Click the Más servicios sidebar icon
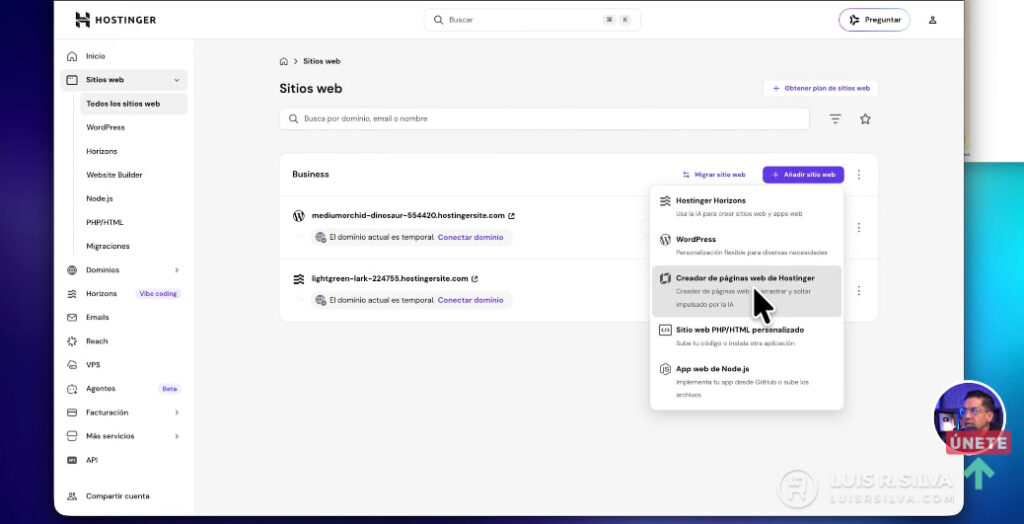 coord(72,436)
